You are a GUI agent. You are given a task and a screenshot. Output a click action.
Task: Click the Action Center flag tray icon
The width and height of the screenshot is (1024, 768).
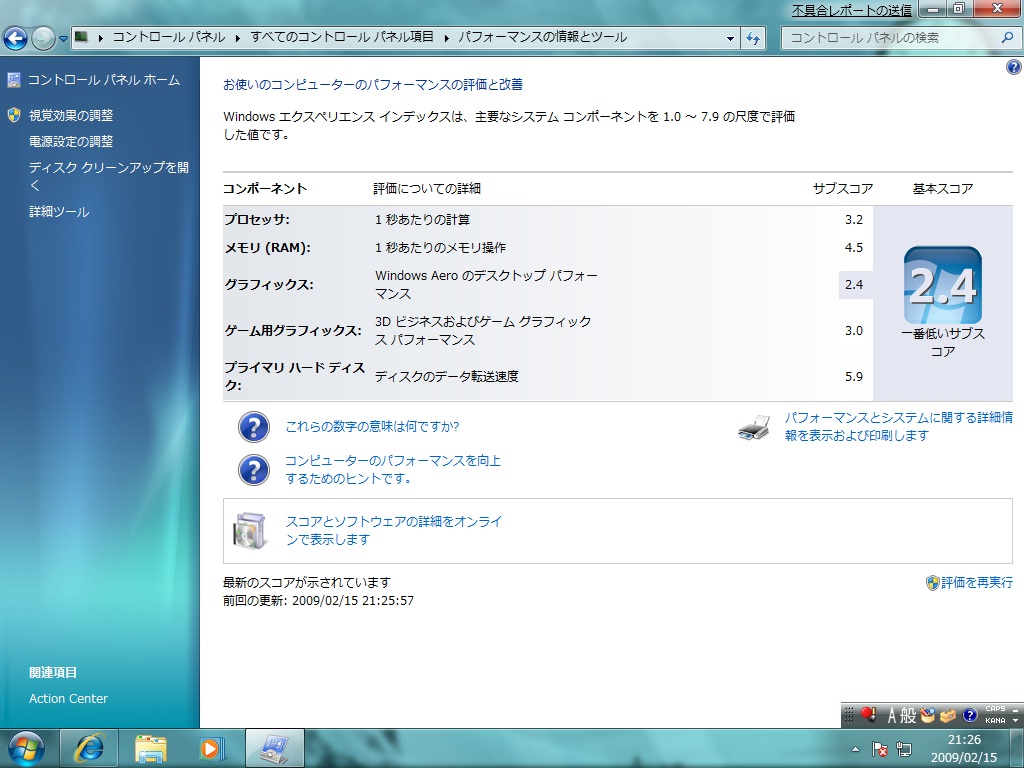(880, 749)
